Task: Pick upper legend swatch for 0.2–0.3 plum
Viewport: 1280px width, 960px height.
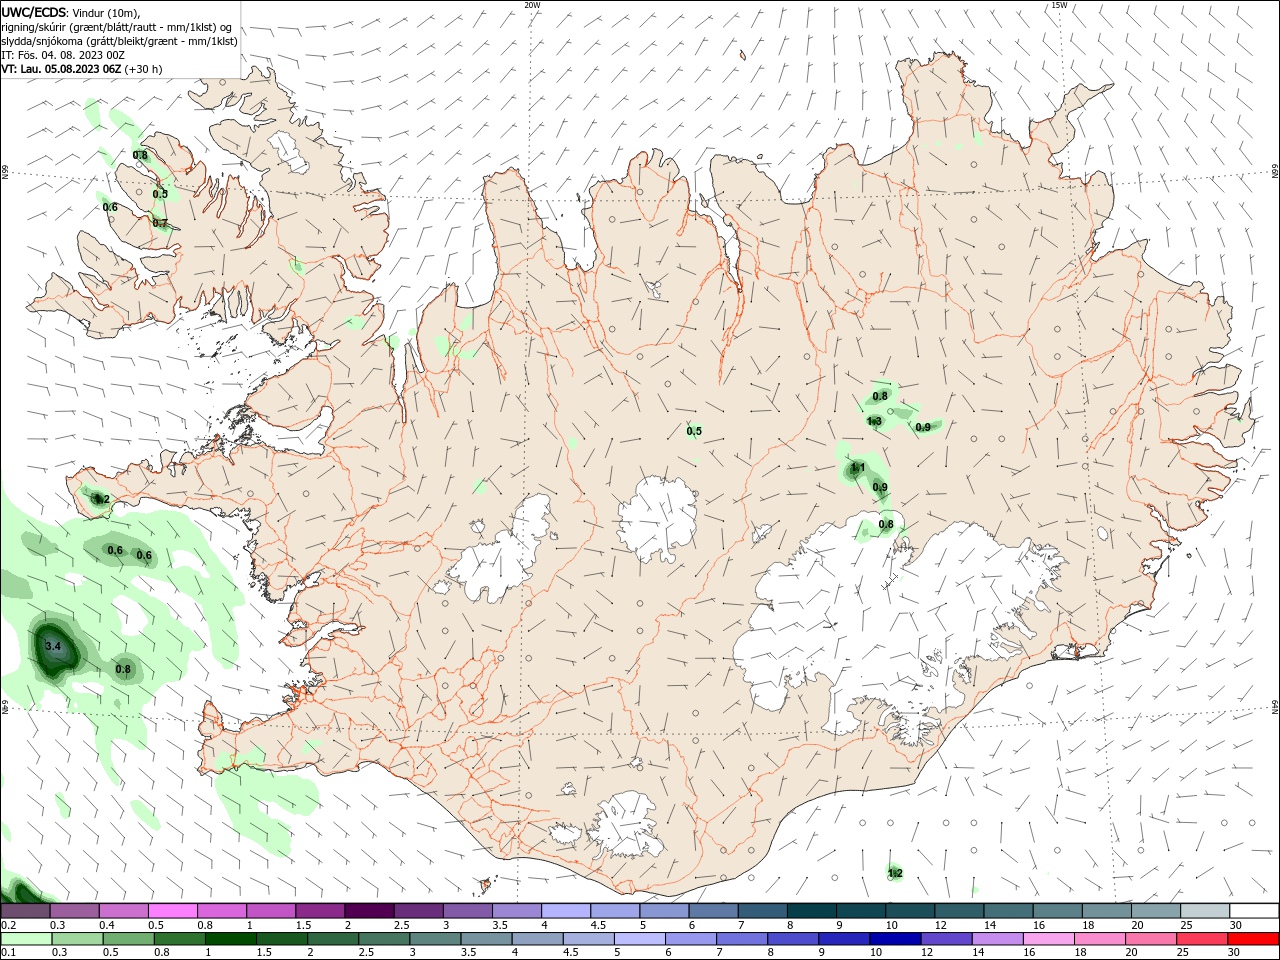Action: 25,911
